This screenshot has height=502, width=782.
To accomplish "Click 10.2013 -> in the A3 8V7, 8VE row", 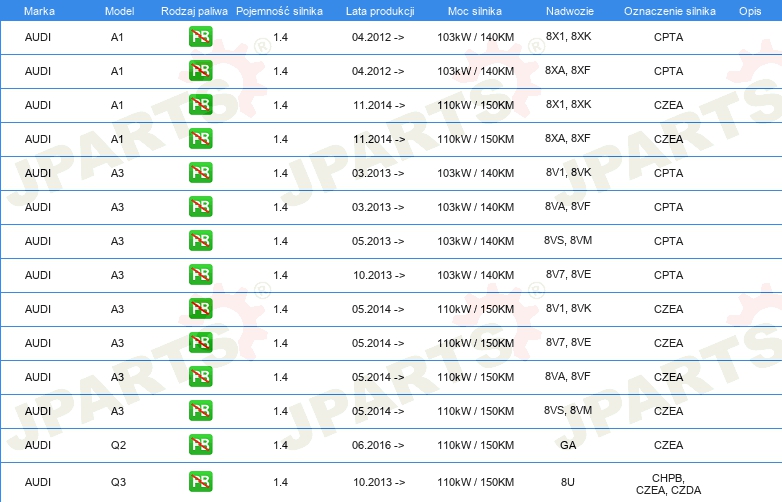I will pyautogui.click(x=379, y=275).
